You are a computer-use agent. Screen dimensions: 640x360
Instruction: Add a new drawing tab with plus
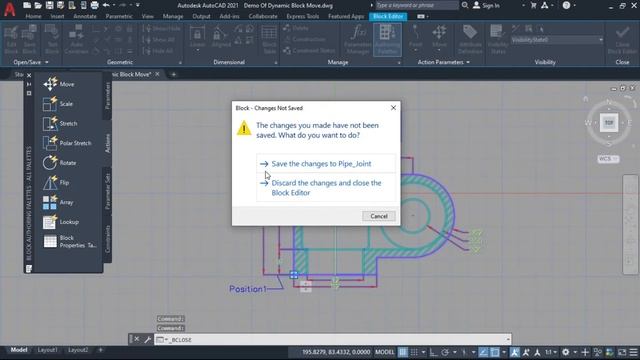click(173, 74)
